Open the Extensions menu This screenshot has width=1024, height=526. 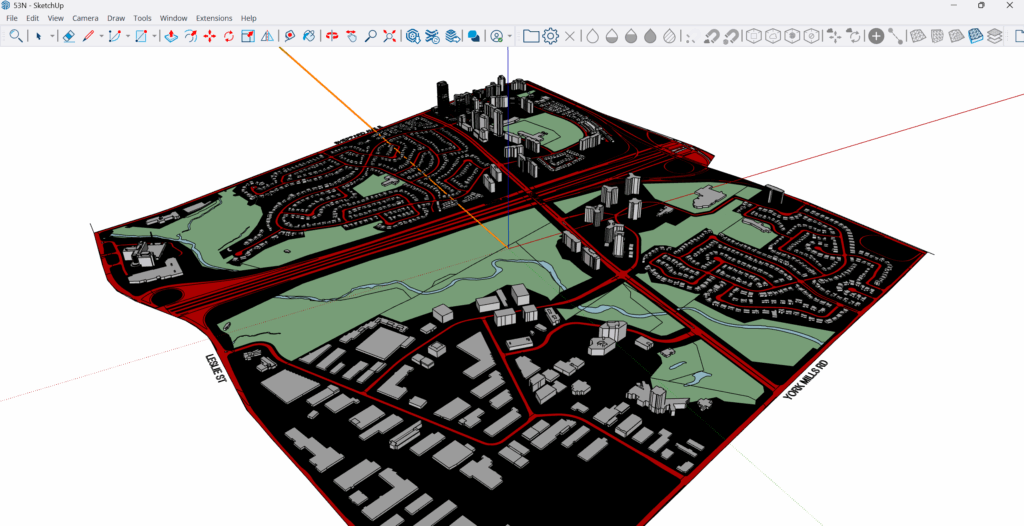click(213, 18)
